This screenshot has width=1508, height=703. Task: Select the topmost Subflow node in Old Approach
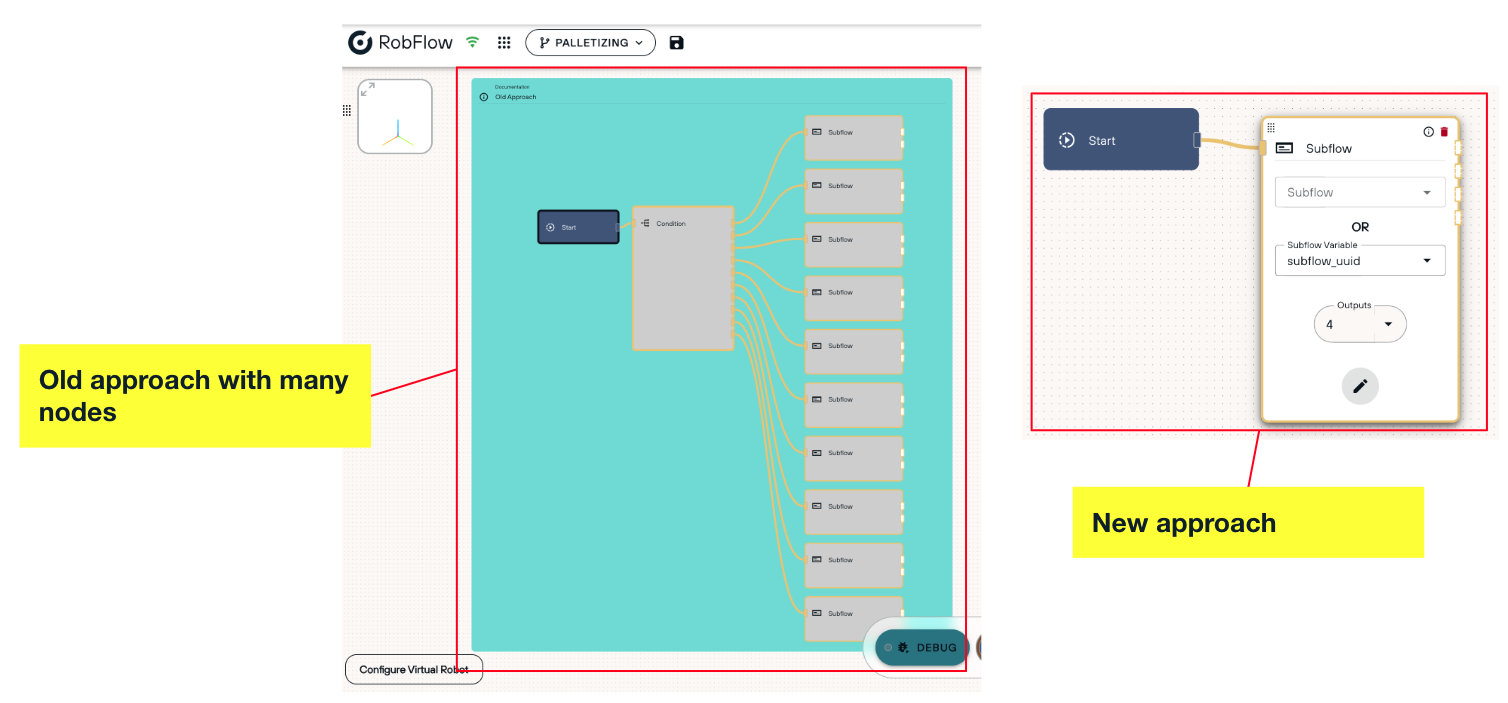click(854, 138)
